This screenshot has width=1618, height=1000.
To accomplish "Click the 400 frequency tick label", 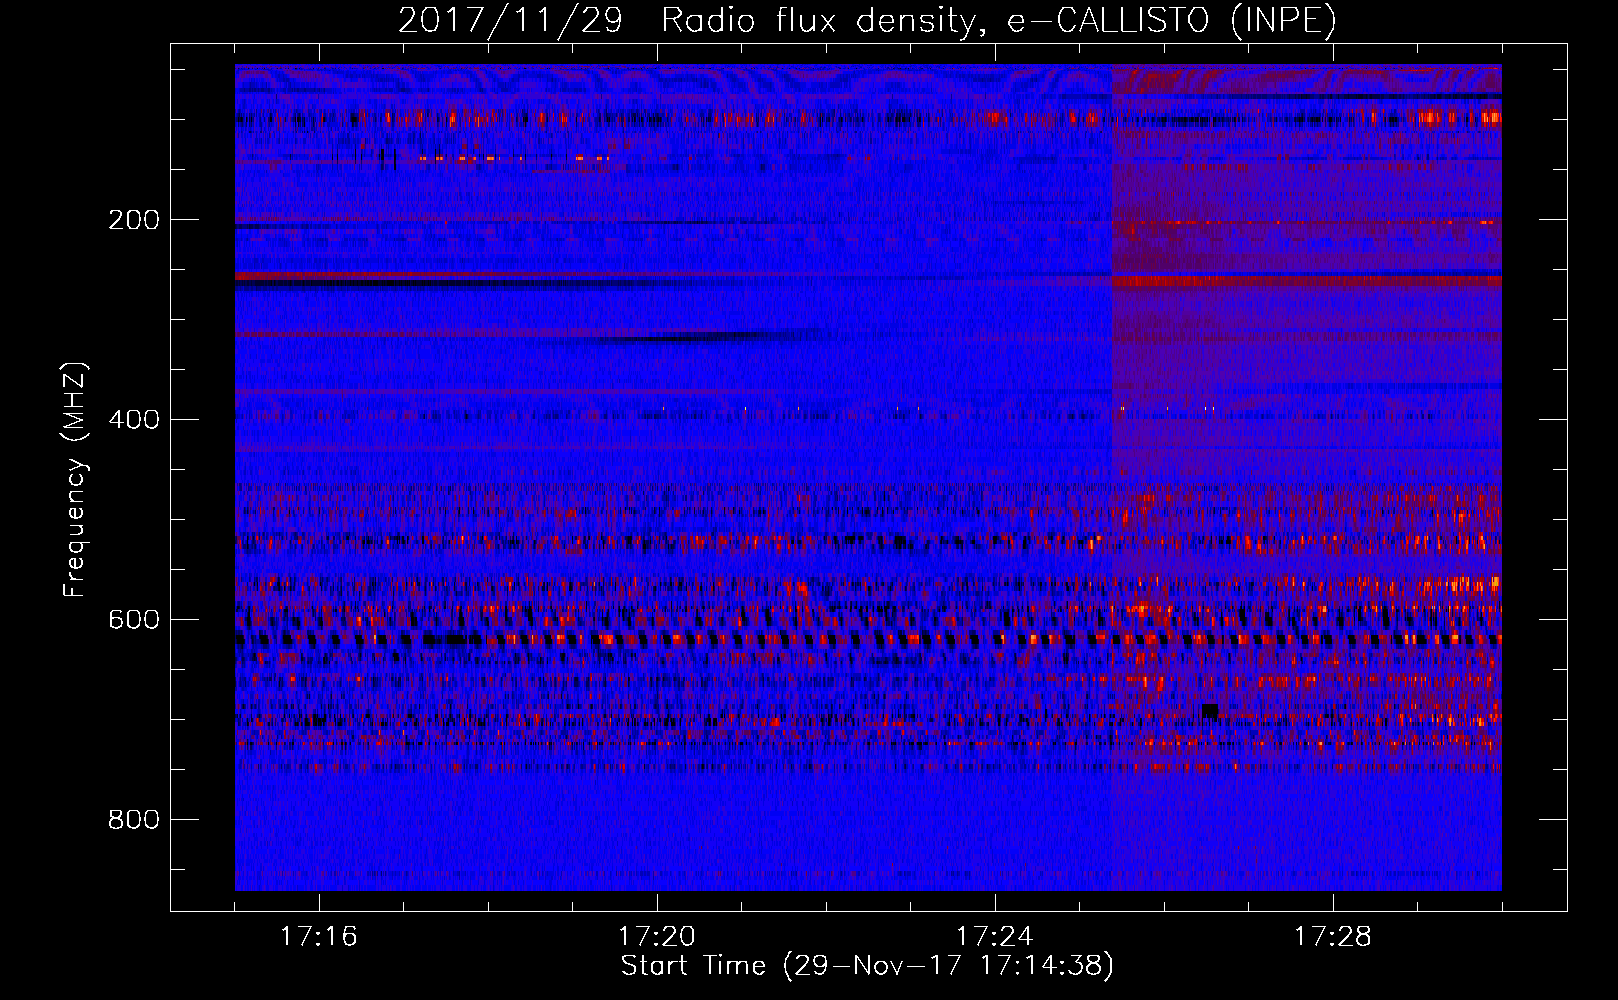I will coord(134,419).
